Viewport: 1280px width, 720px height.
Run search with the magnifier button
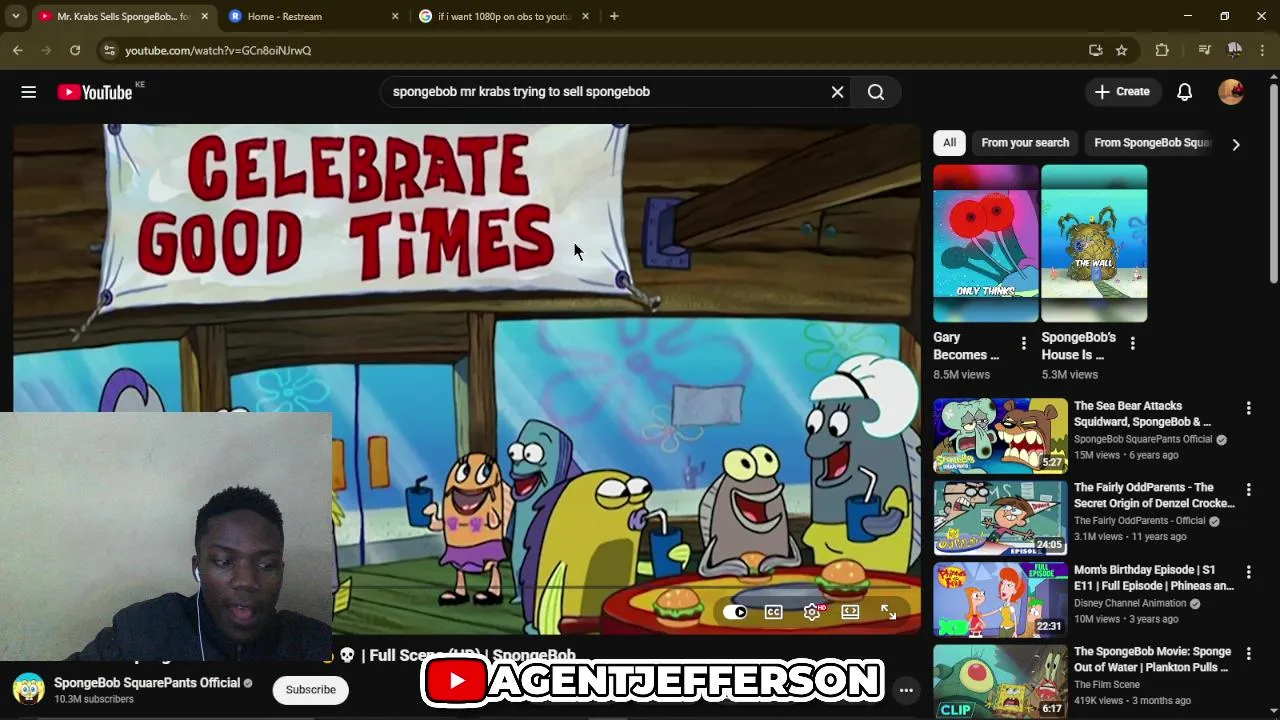pos(876,92)
